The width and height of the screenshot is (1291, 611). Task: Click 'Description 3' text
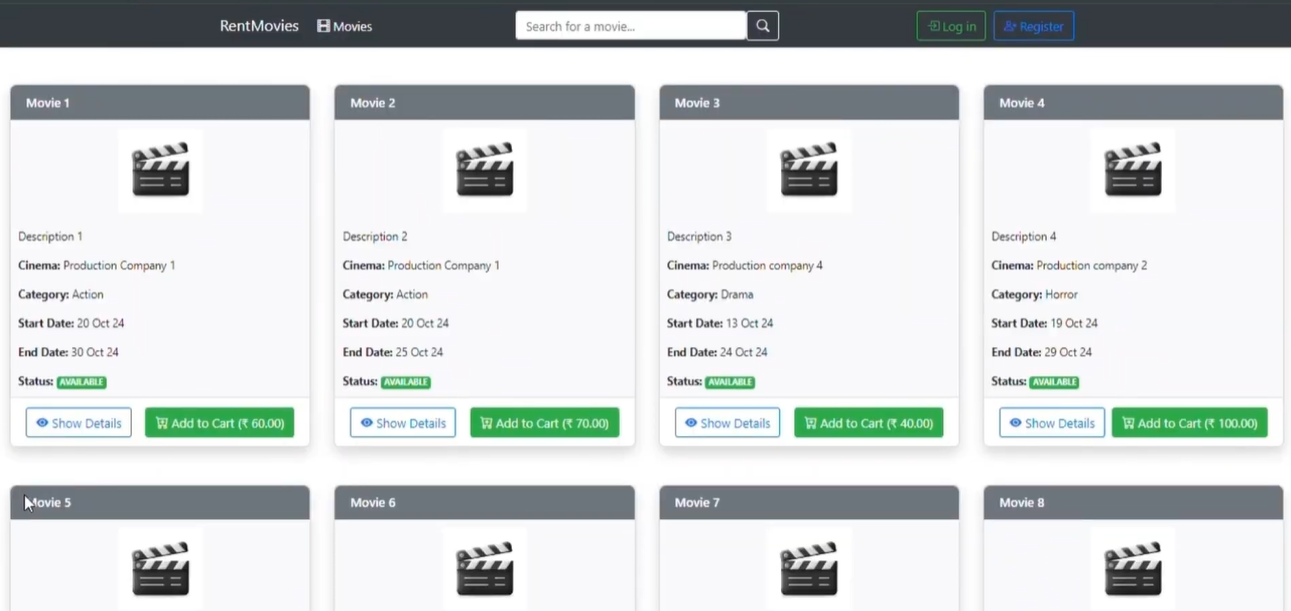(x=699, y=237)
